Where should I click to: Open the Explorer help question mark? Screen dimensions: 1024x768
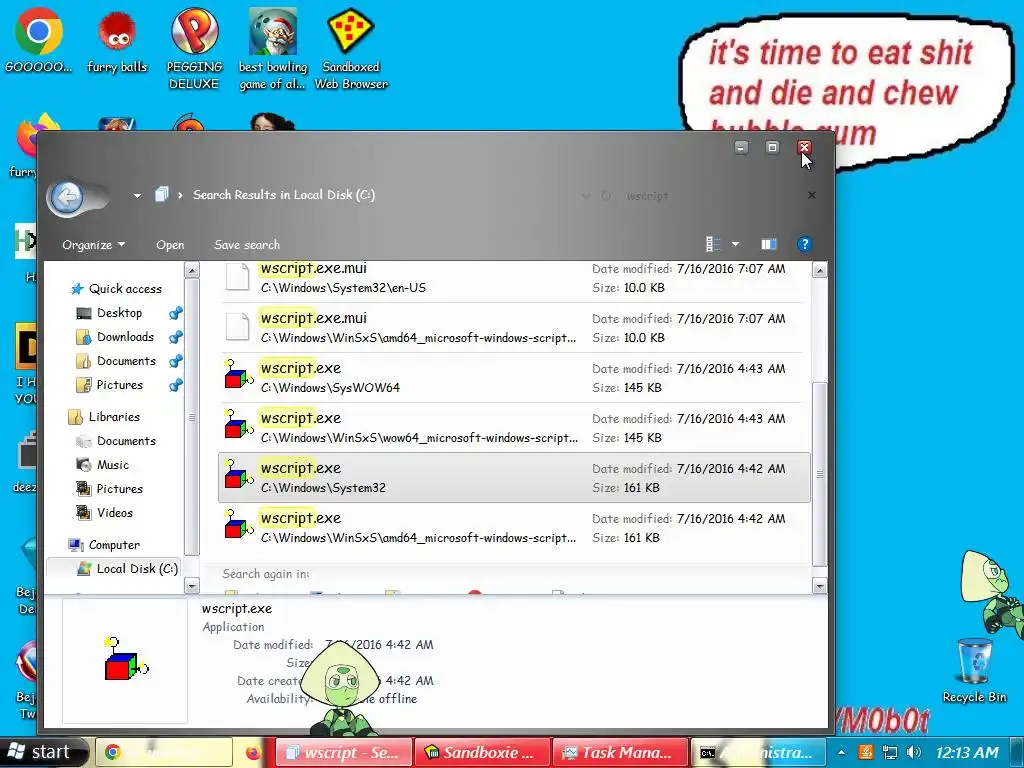click(x=804, y=244)
